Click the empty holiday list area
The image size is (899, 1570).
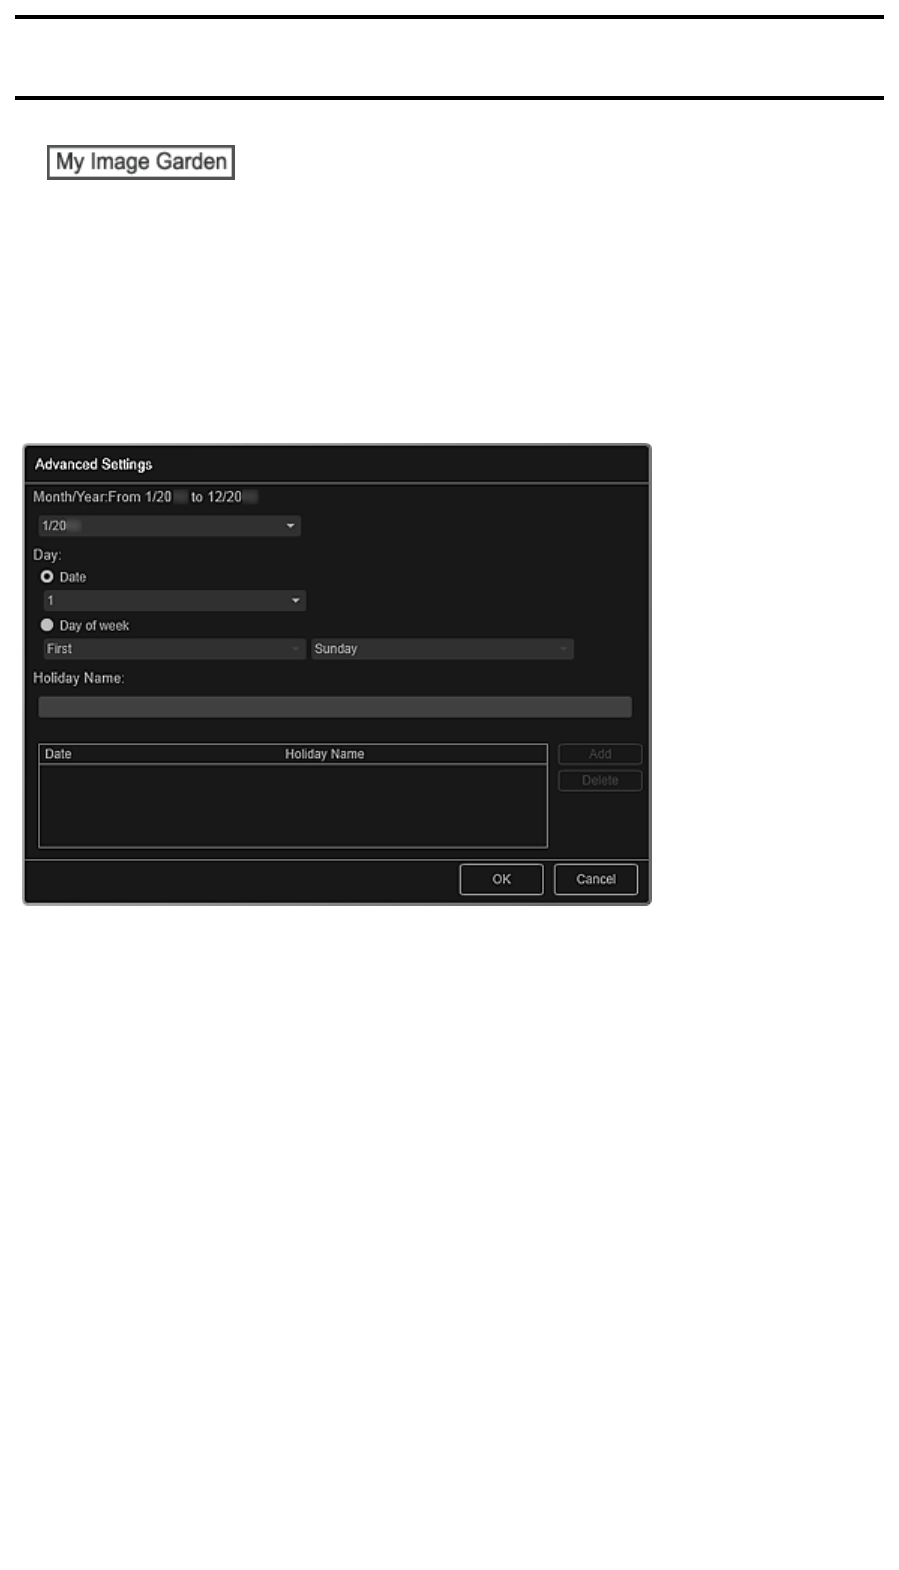pos(293,806)
